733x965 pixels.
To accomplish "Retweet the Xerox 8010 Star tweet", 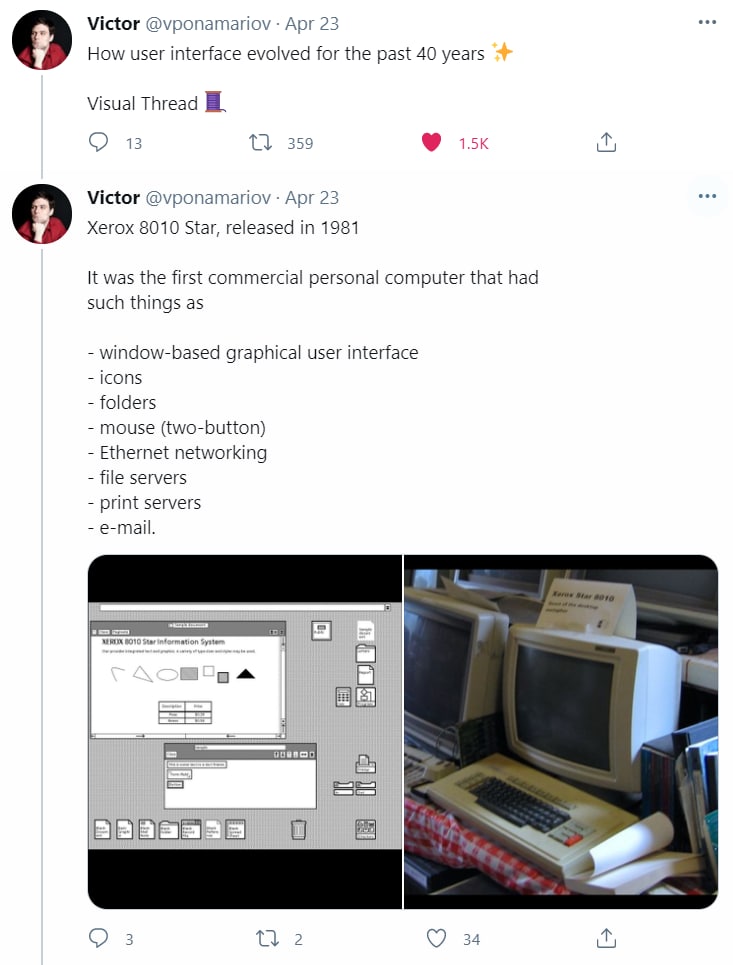I will (x=267, y=939).
